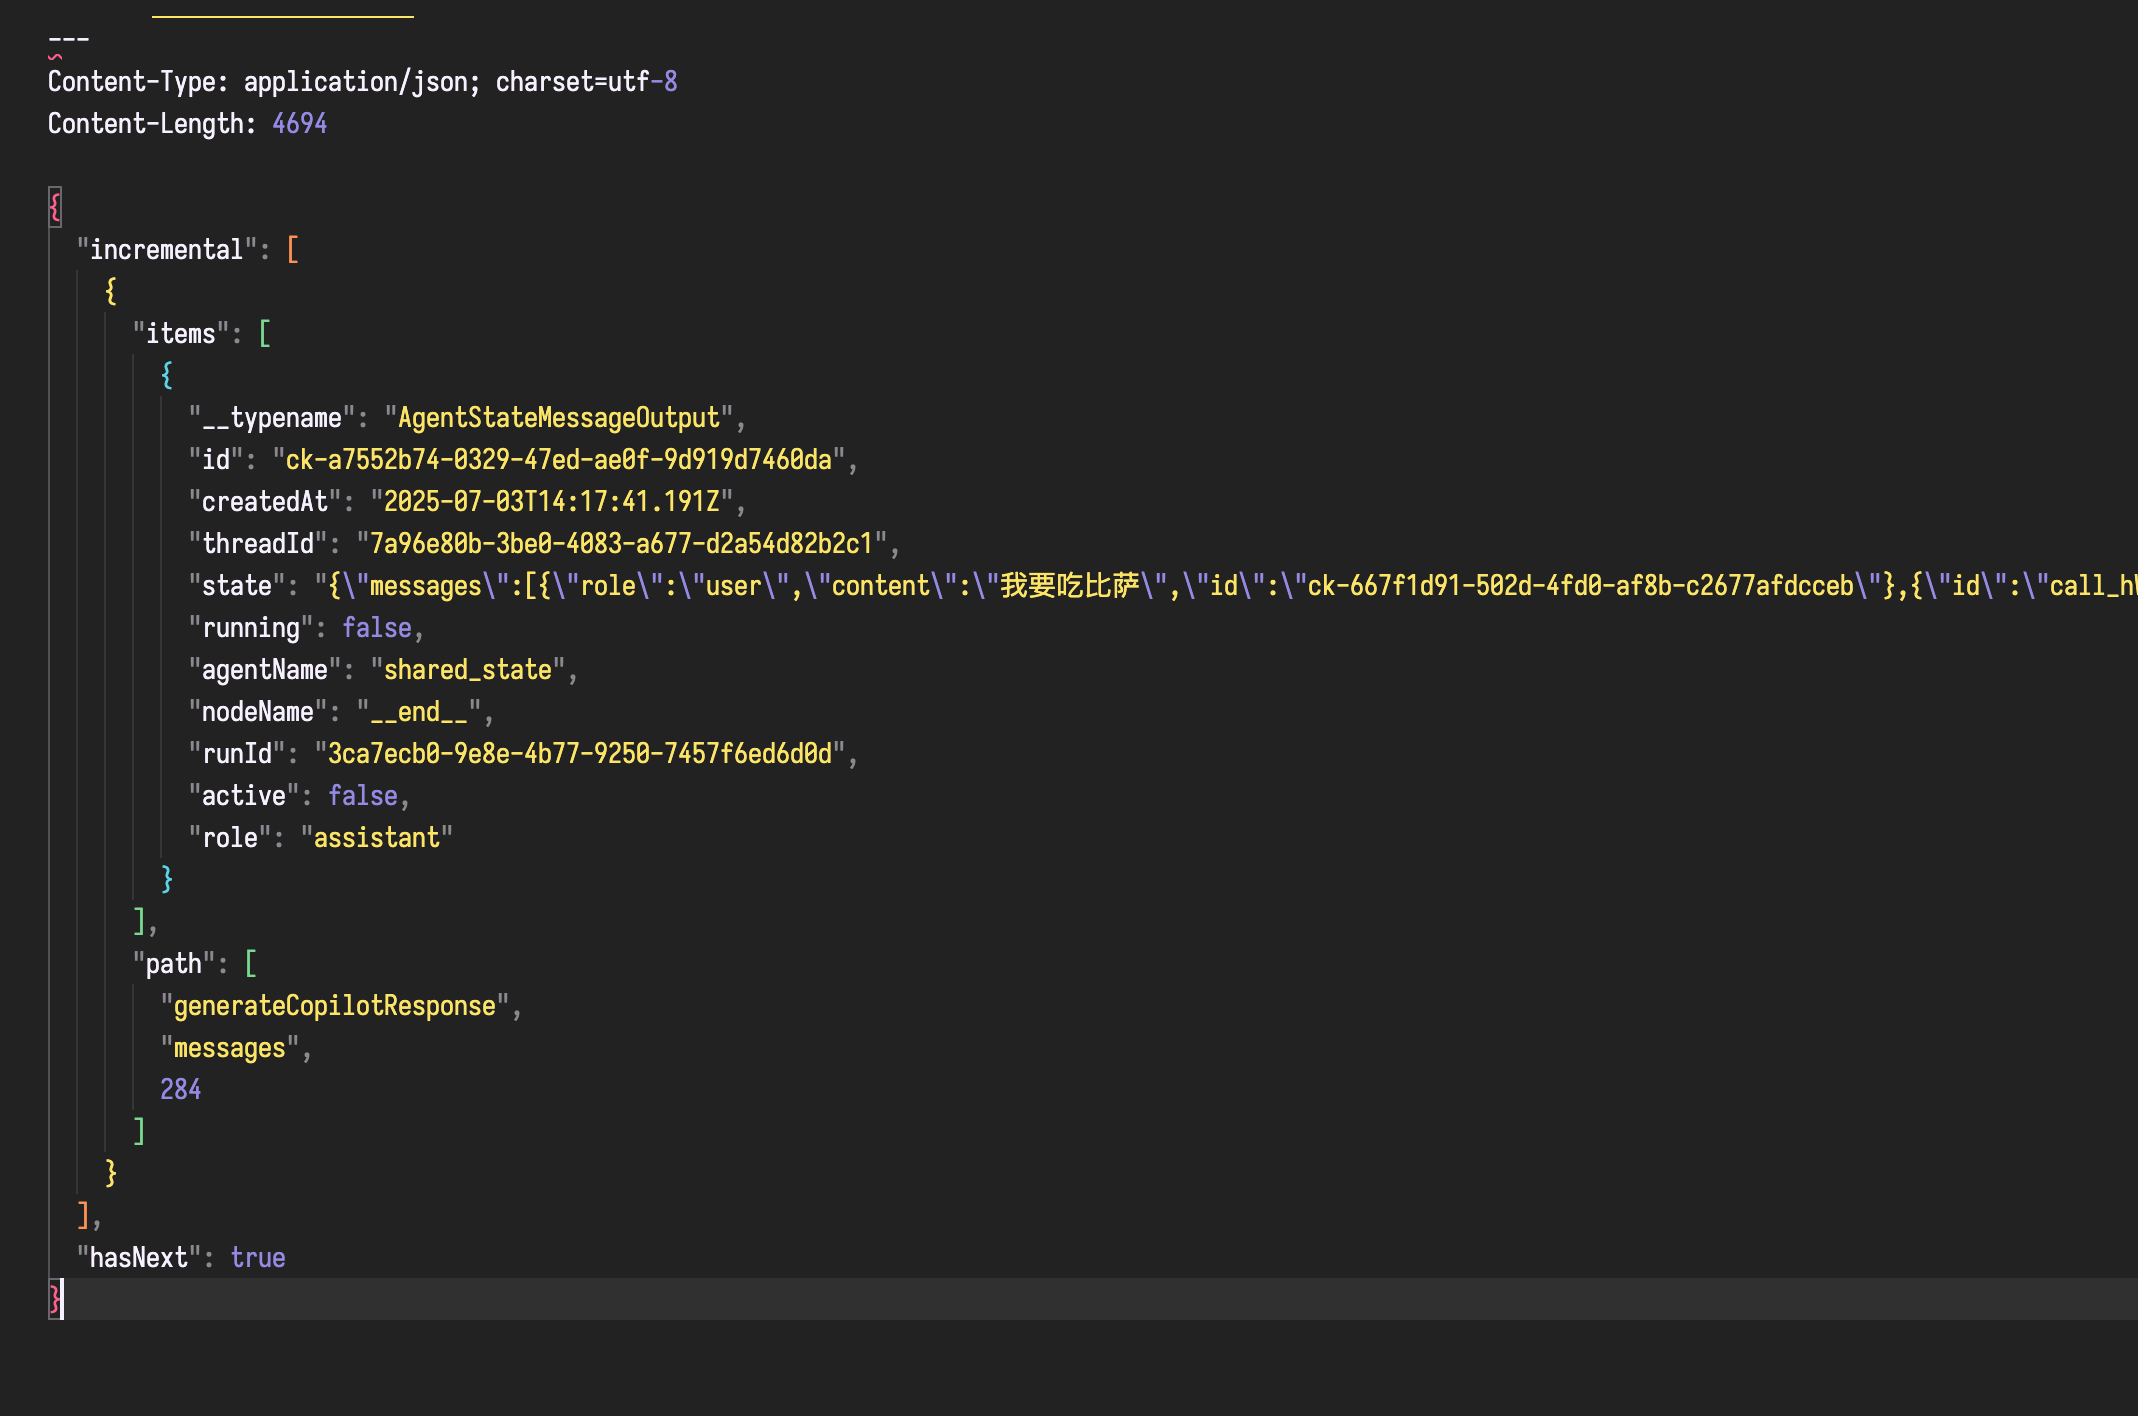Click the "hasNext" key

pos(139,1258)
